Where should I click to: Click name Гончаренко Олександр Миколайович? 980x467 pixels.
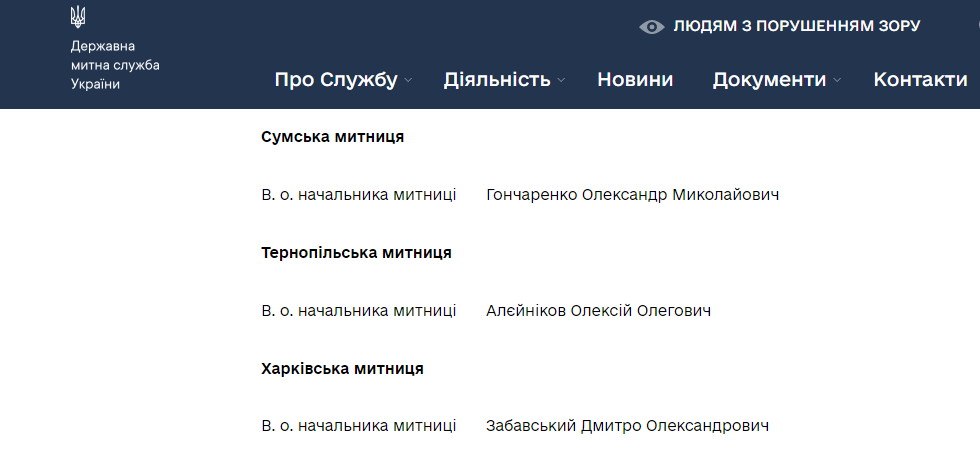pyautogui.click(x=632, y=195)
